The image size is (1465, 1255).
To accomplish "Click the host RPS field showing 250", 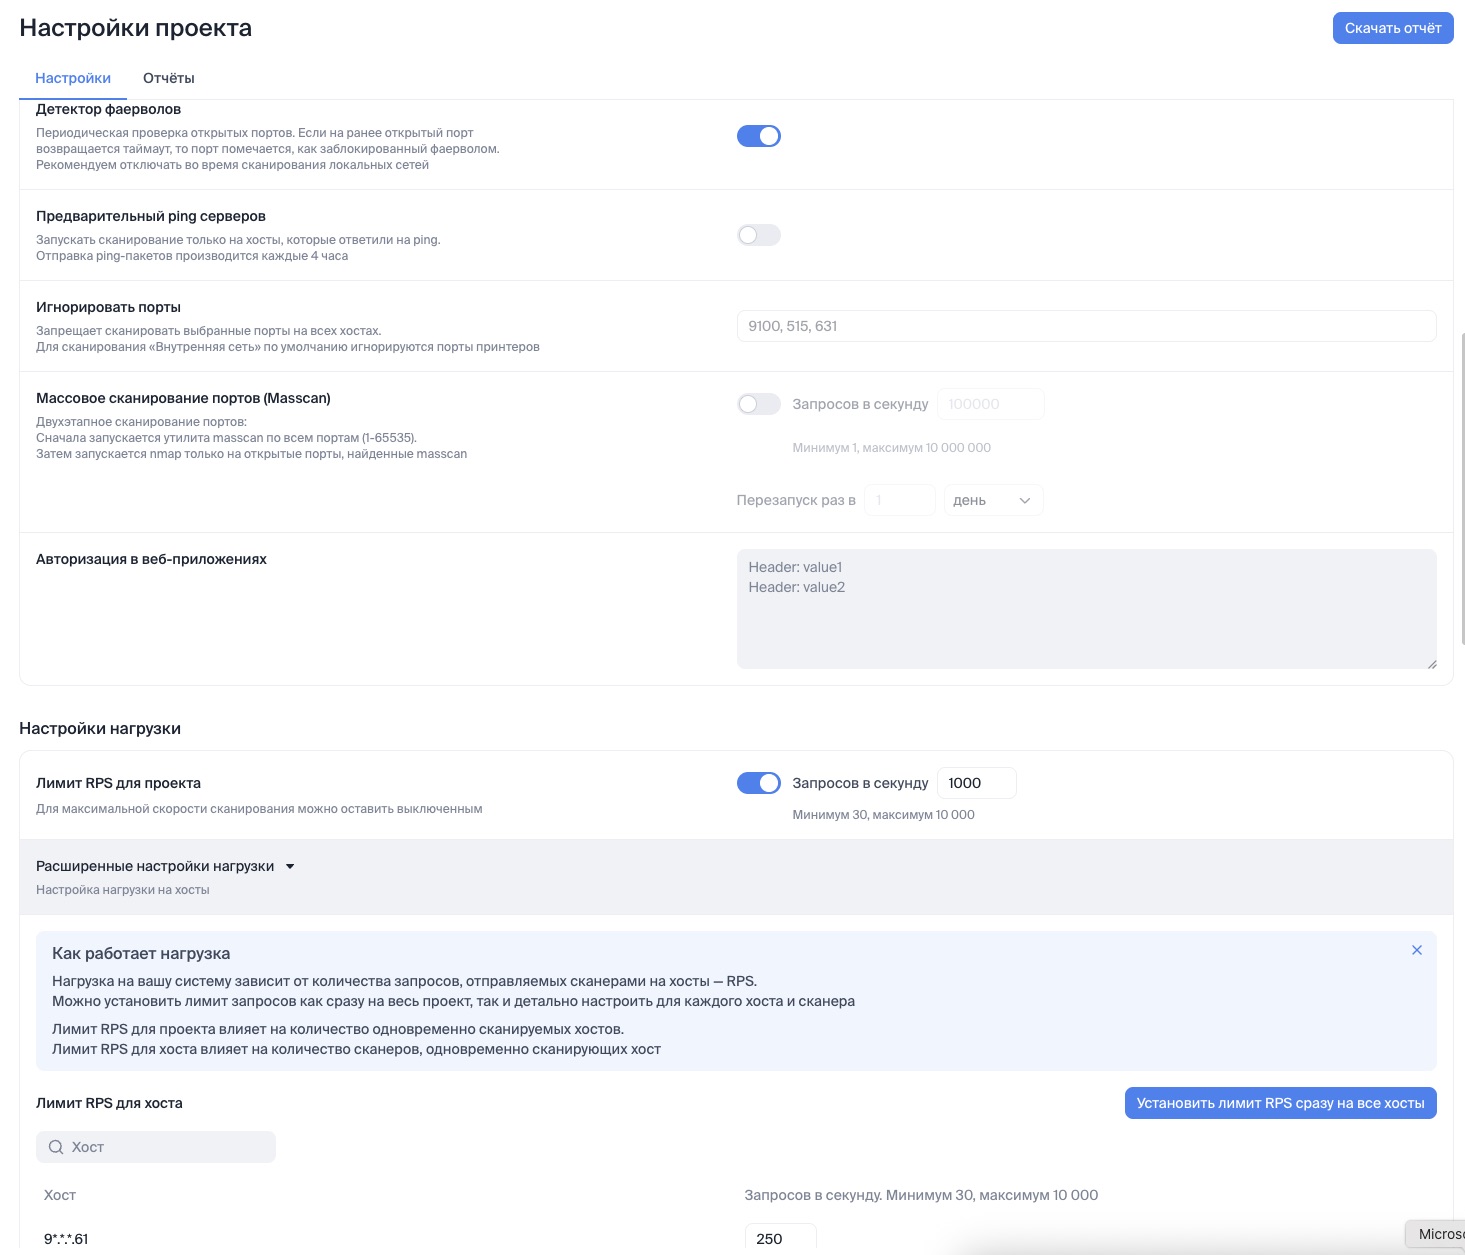I will (780, 1238).
